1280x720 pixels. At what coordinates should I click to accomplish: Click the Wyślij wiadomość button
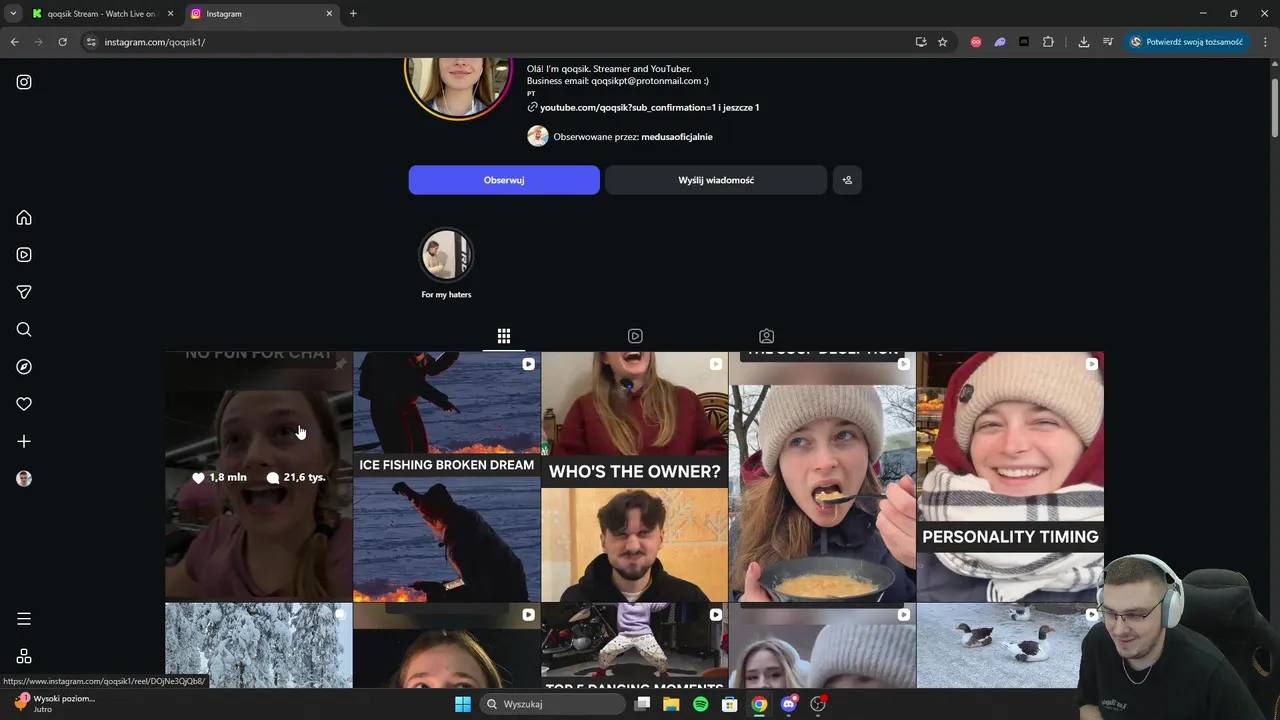click(x=716, y=180)
